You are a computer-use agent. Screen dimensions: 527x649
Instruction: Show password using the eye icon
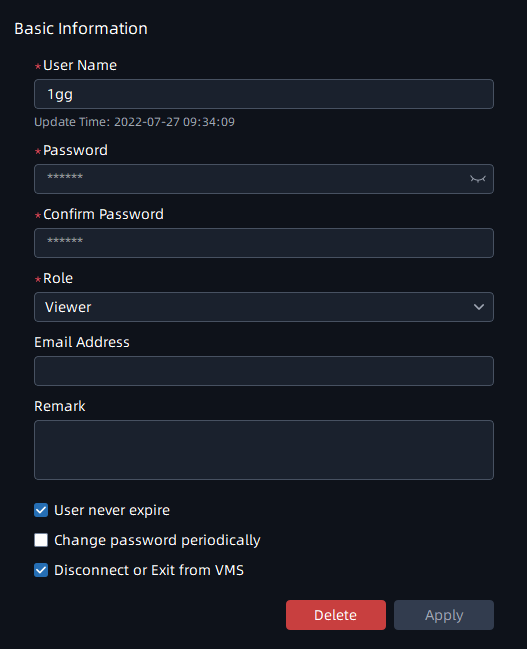pos(478,179)
